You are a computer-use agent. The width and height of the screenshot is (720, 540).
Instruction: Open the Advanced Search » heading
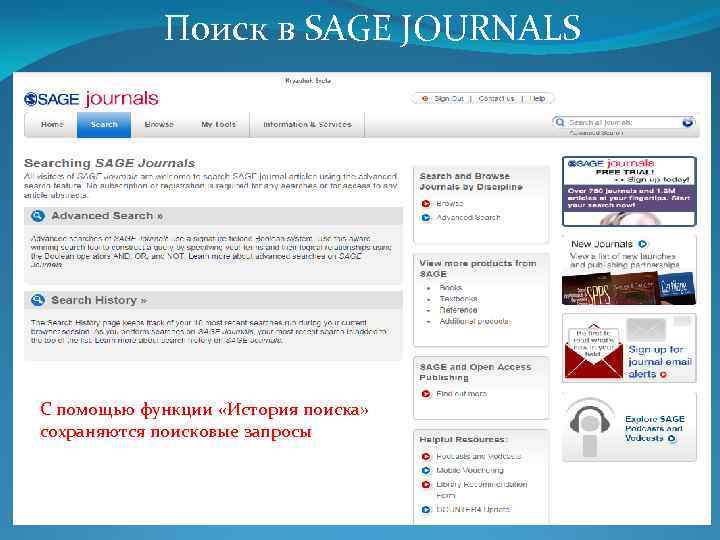(107, 216)
